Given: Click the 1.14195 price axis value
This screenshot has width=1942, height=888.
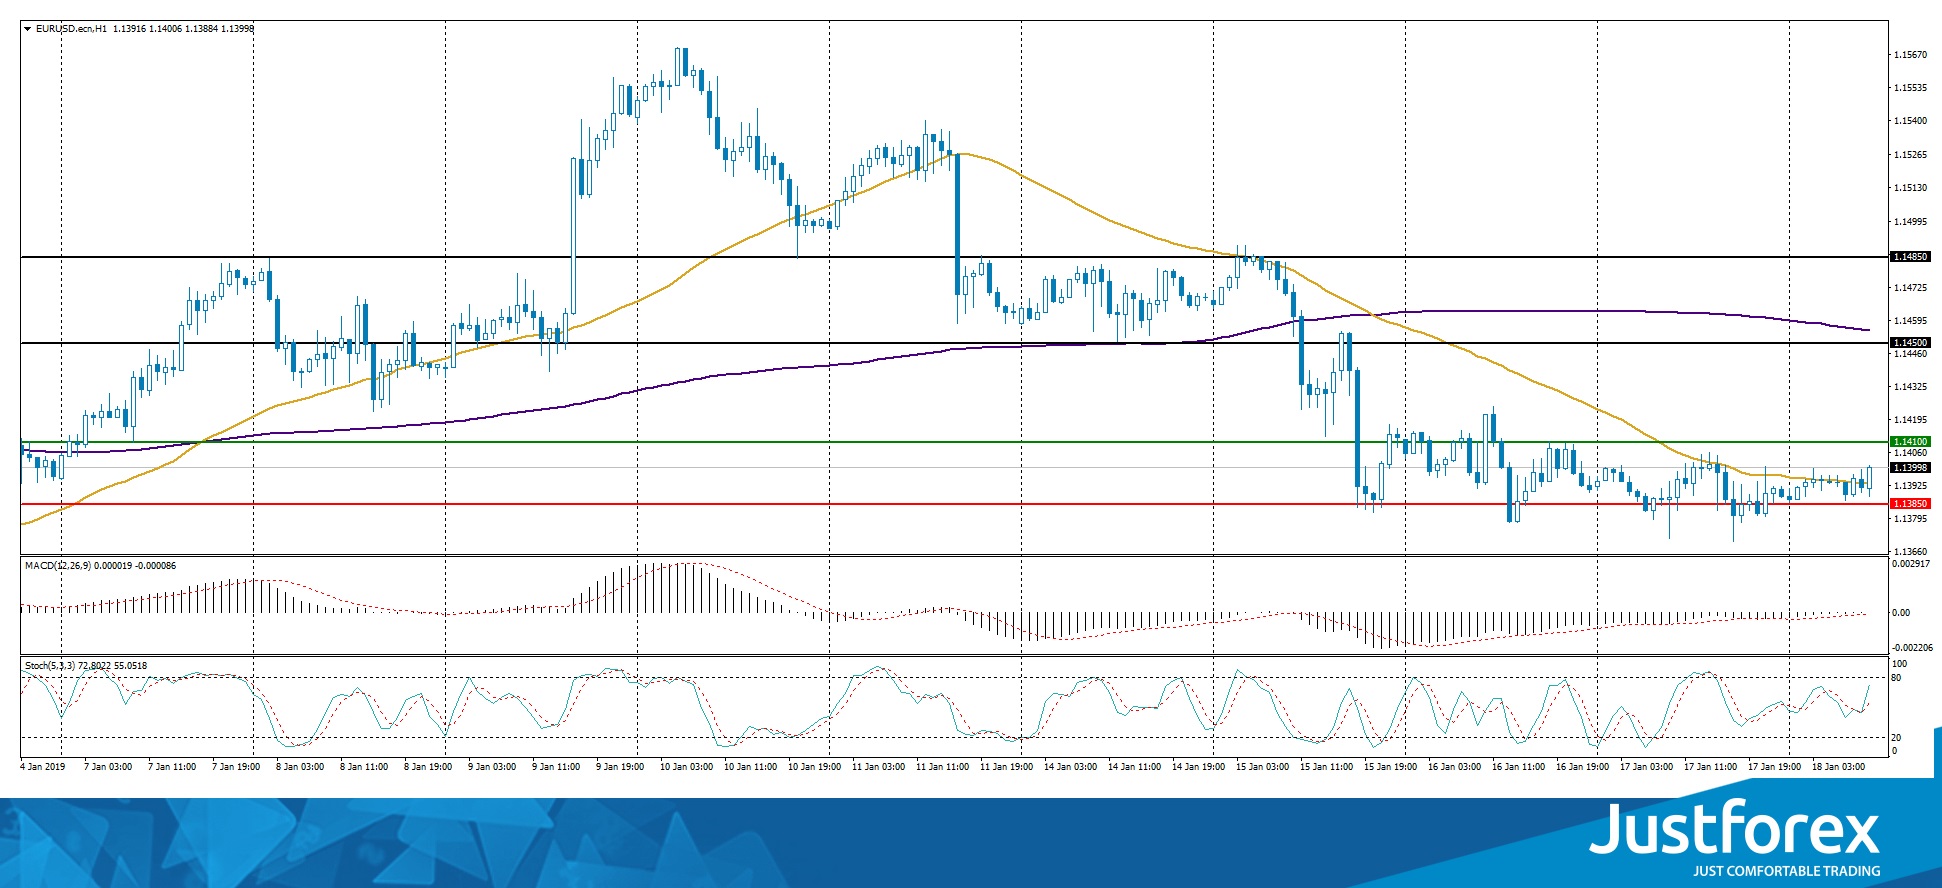Looking at the screenshot, I should 1910,420.
